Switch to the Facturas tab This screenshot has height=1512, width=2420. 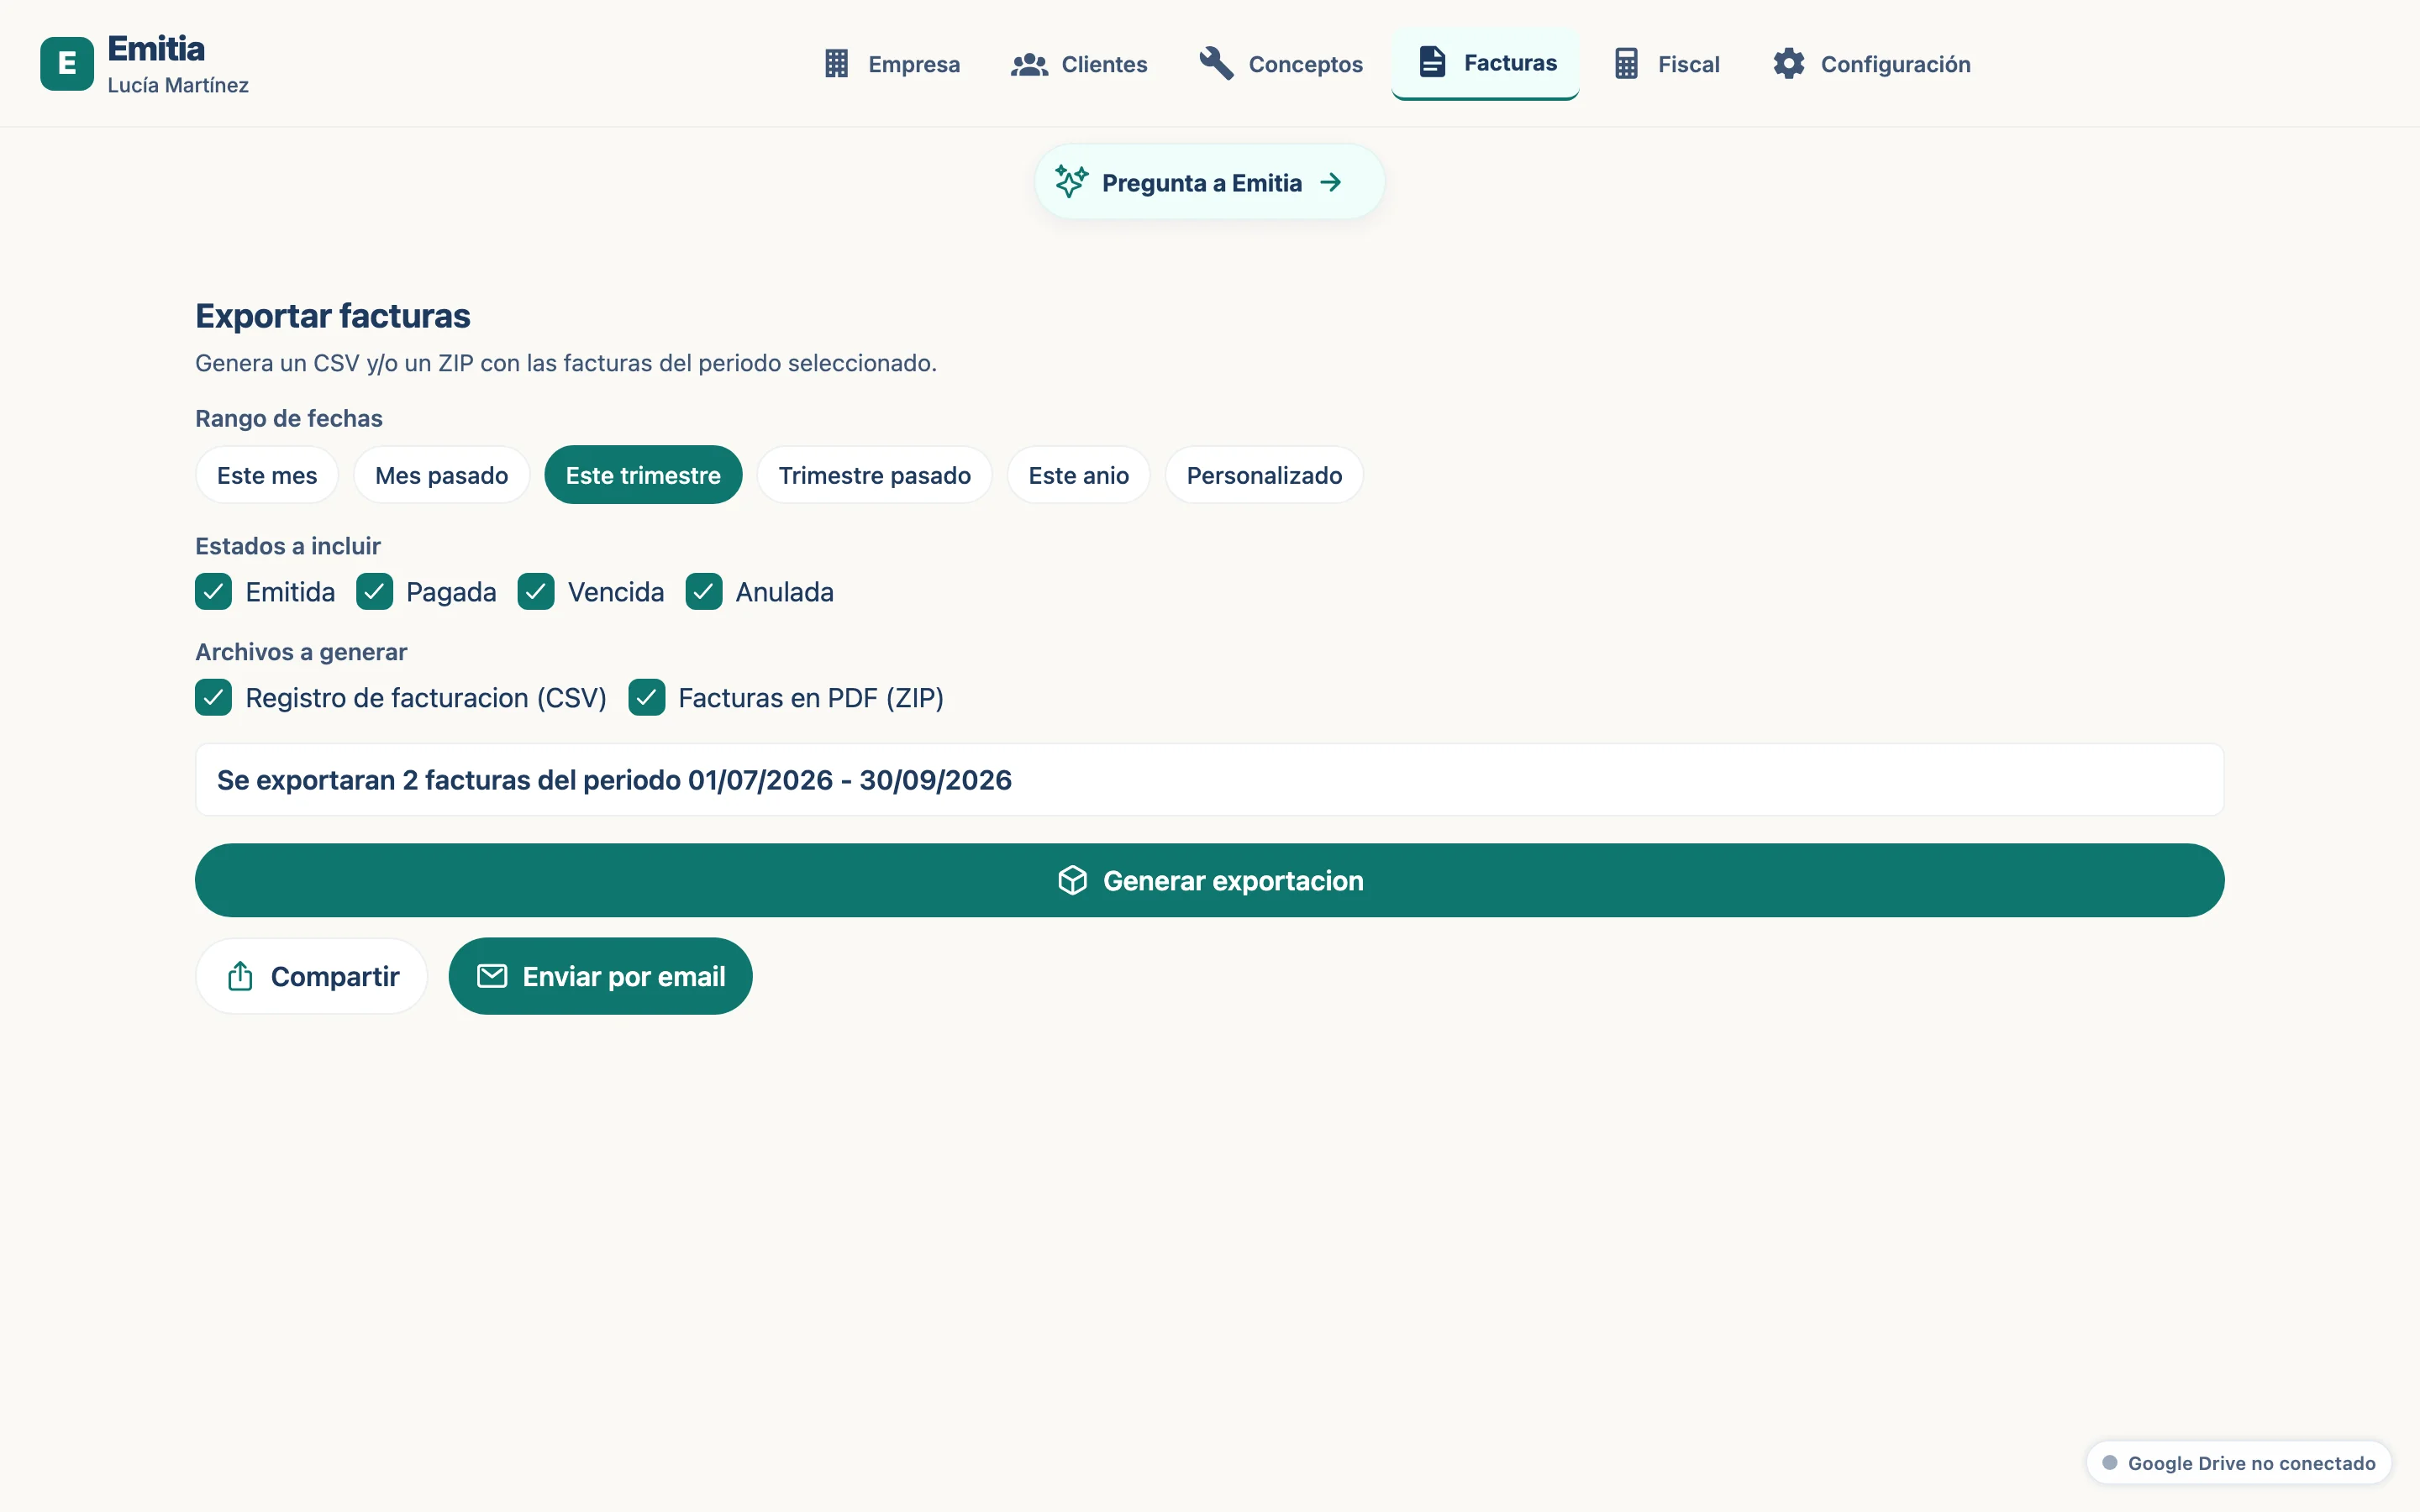tap(1485, 63)
